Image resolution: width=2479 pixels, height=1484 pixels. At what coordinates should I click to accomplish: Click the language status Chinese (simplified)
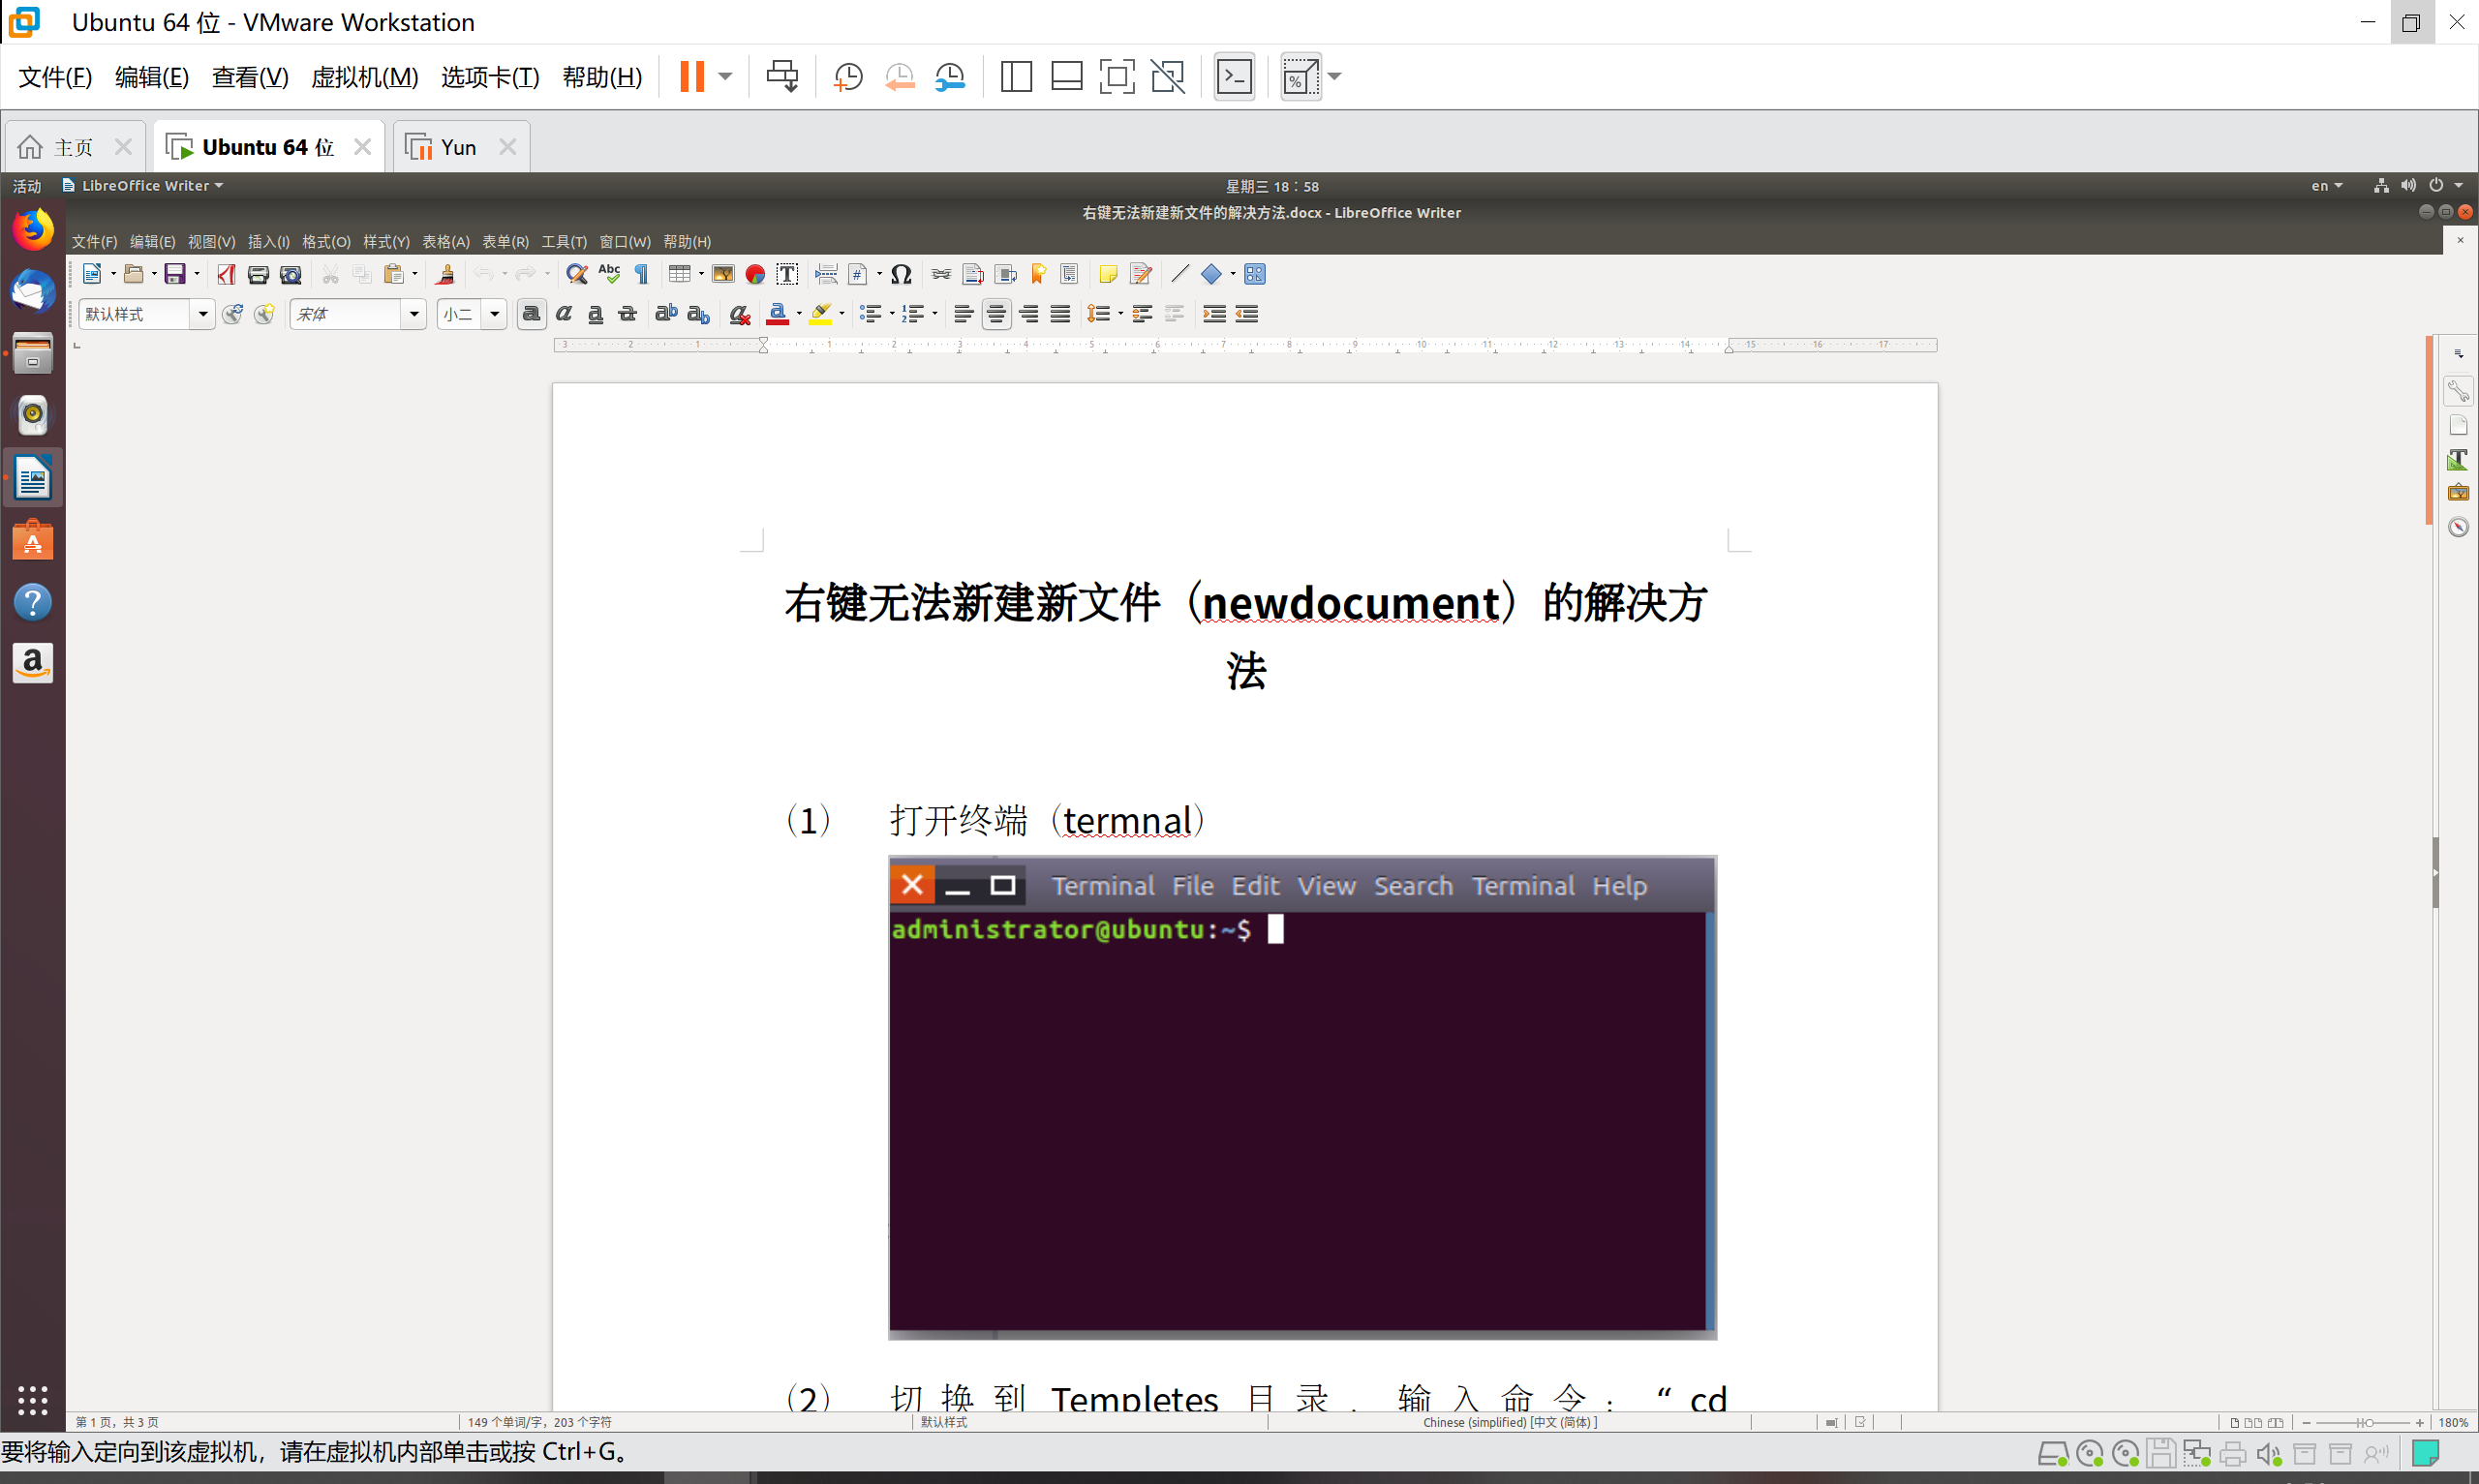point(1509,1422)
